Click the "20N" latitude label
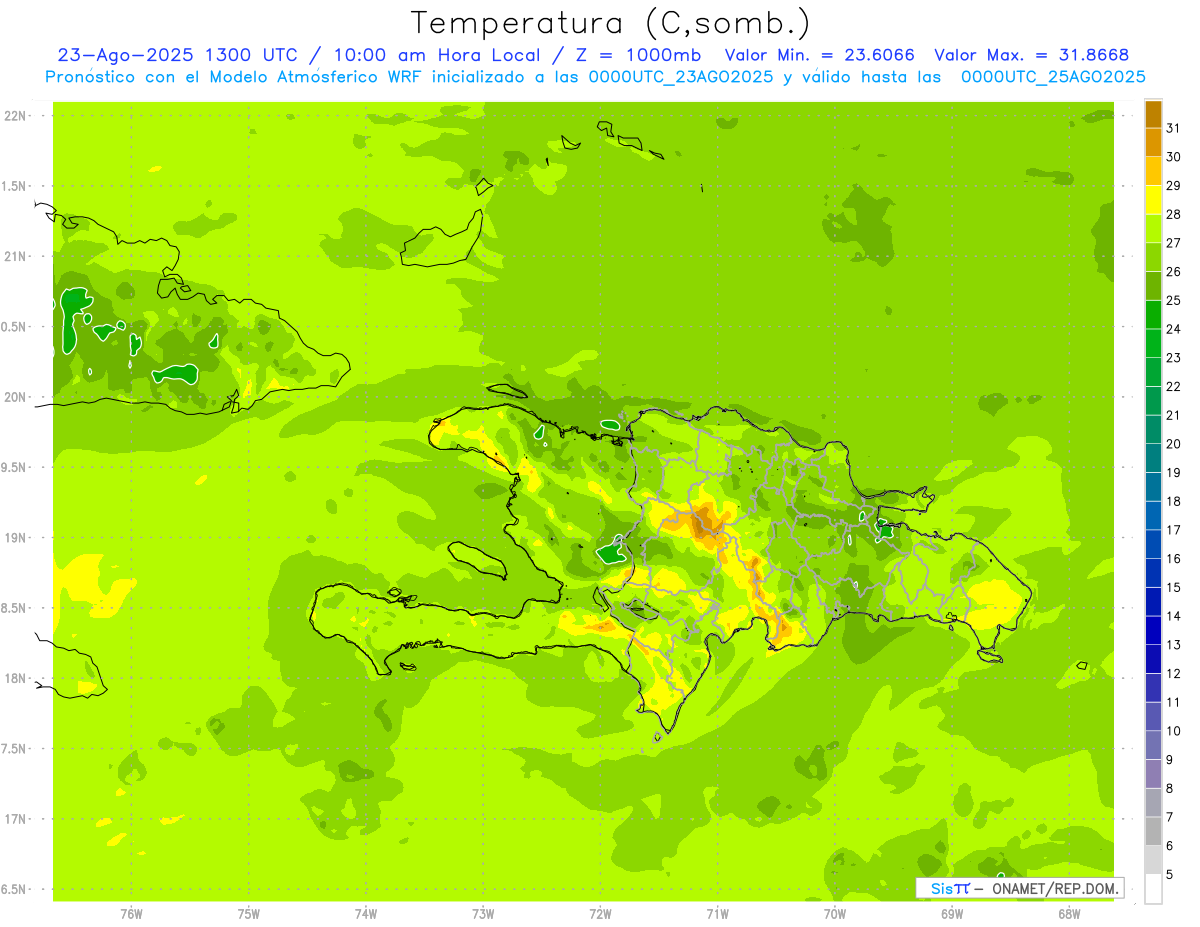 17,397
